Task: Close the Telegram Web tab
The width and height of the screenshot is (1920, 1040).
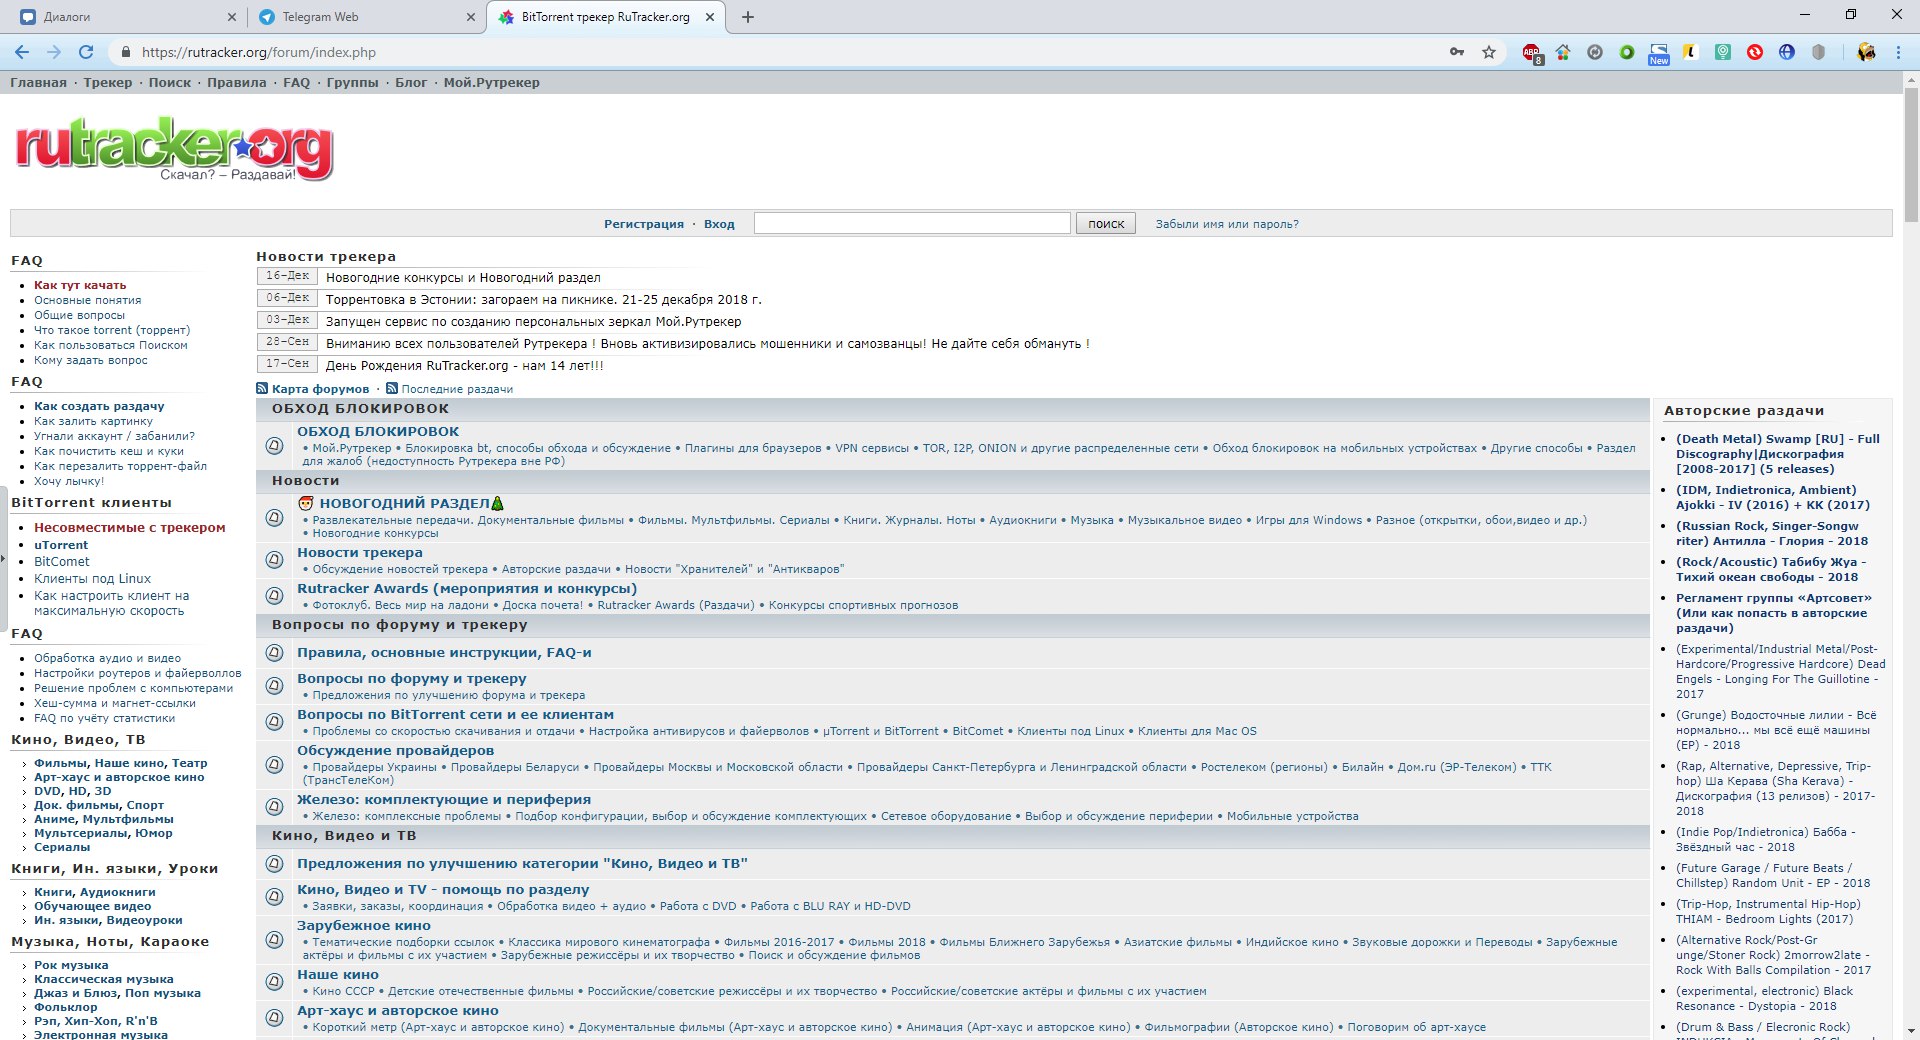Action: pos(471,17)
